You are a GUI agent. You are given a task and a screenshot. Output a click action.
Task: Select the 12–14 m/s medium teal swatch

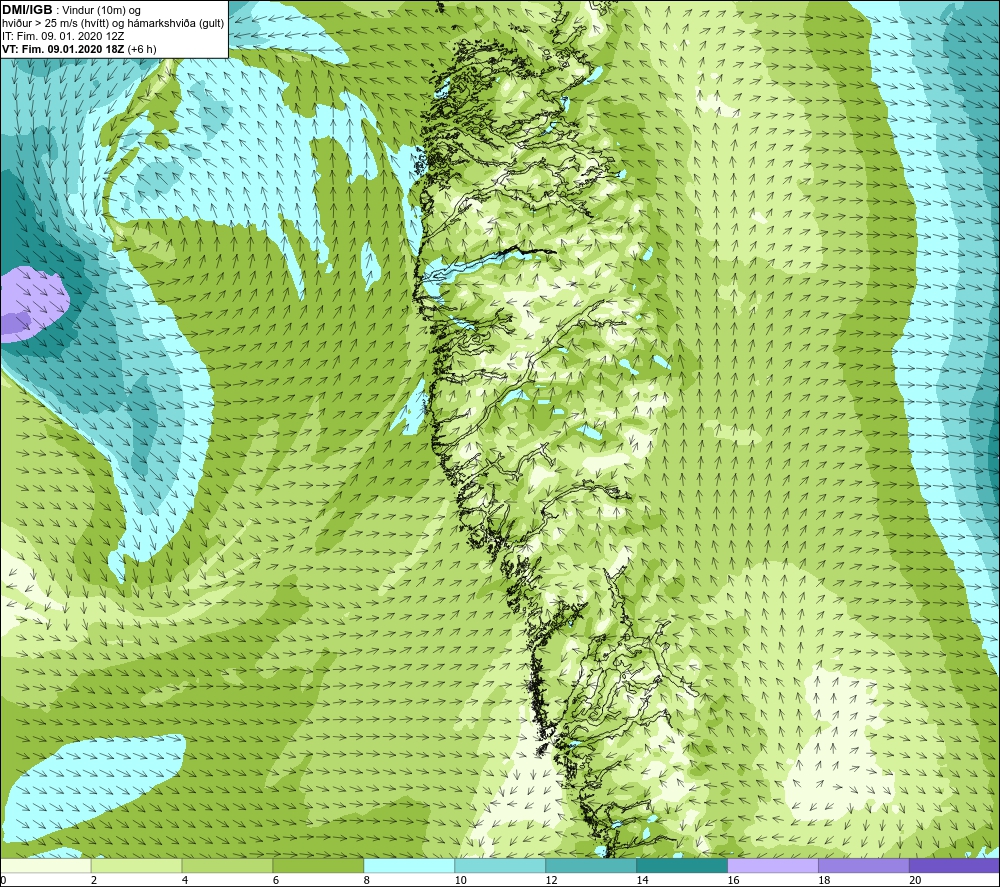point(591,865)
